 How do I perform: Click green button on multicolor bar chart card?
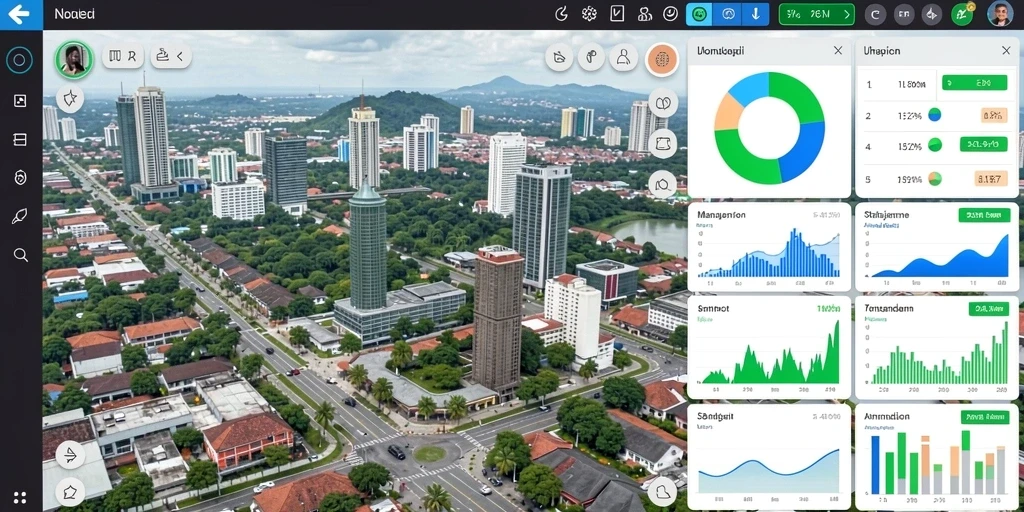coord(985,417)
